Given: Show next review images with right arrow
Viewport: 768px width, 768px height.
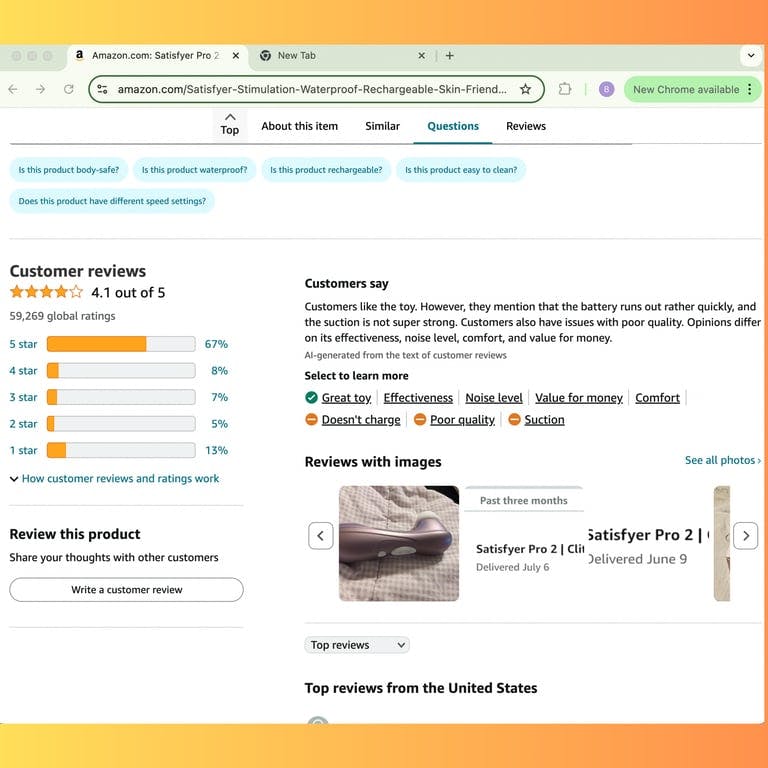Looking at the screenshot, I should click(745, 536).
